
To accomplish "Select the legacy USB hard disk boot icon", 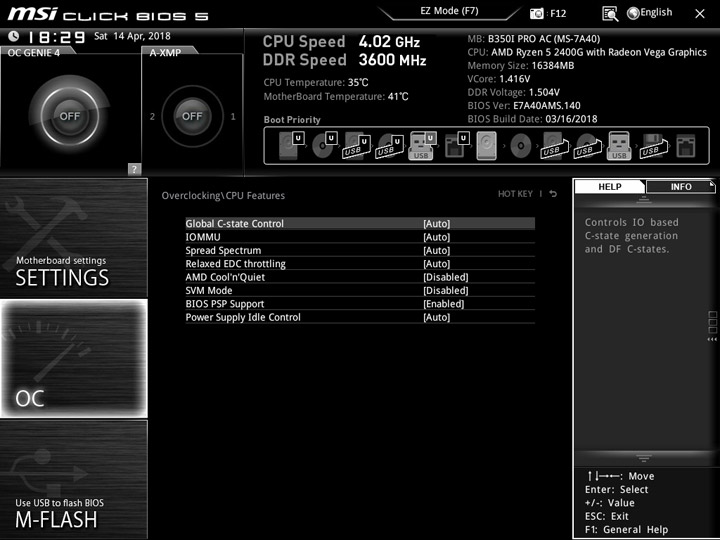I will [x=555, y=146].
